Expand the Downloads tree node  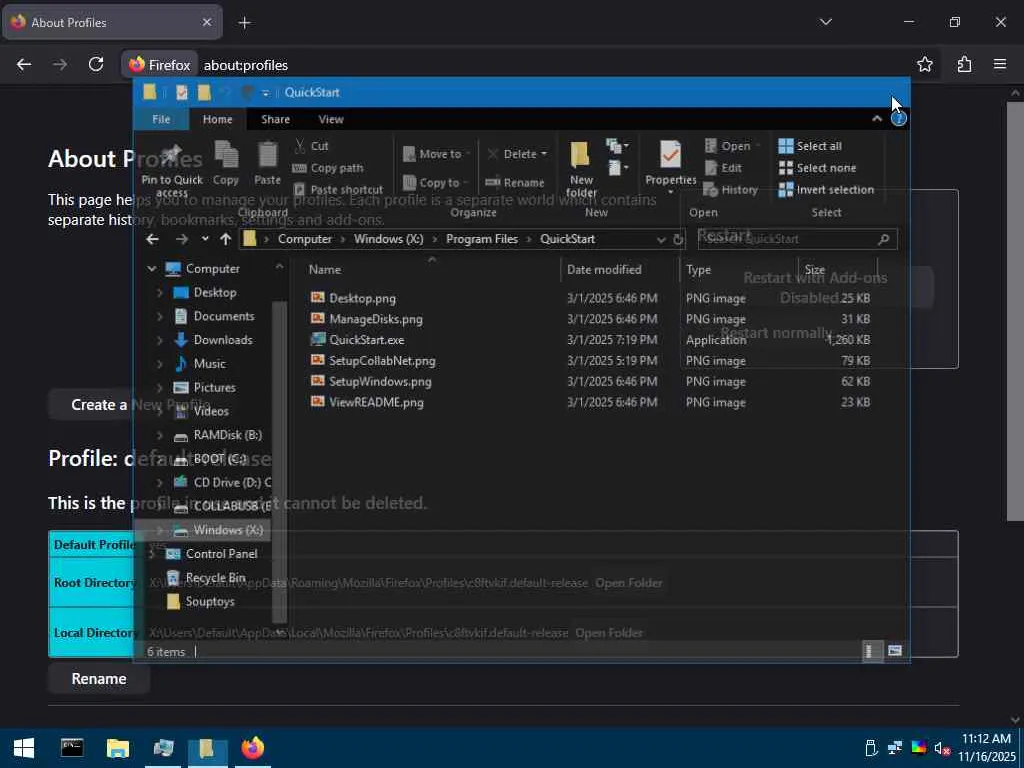point(160,340)
